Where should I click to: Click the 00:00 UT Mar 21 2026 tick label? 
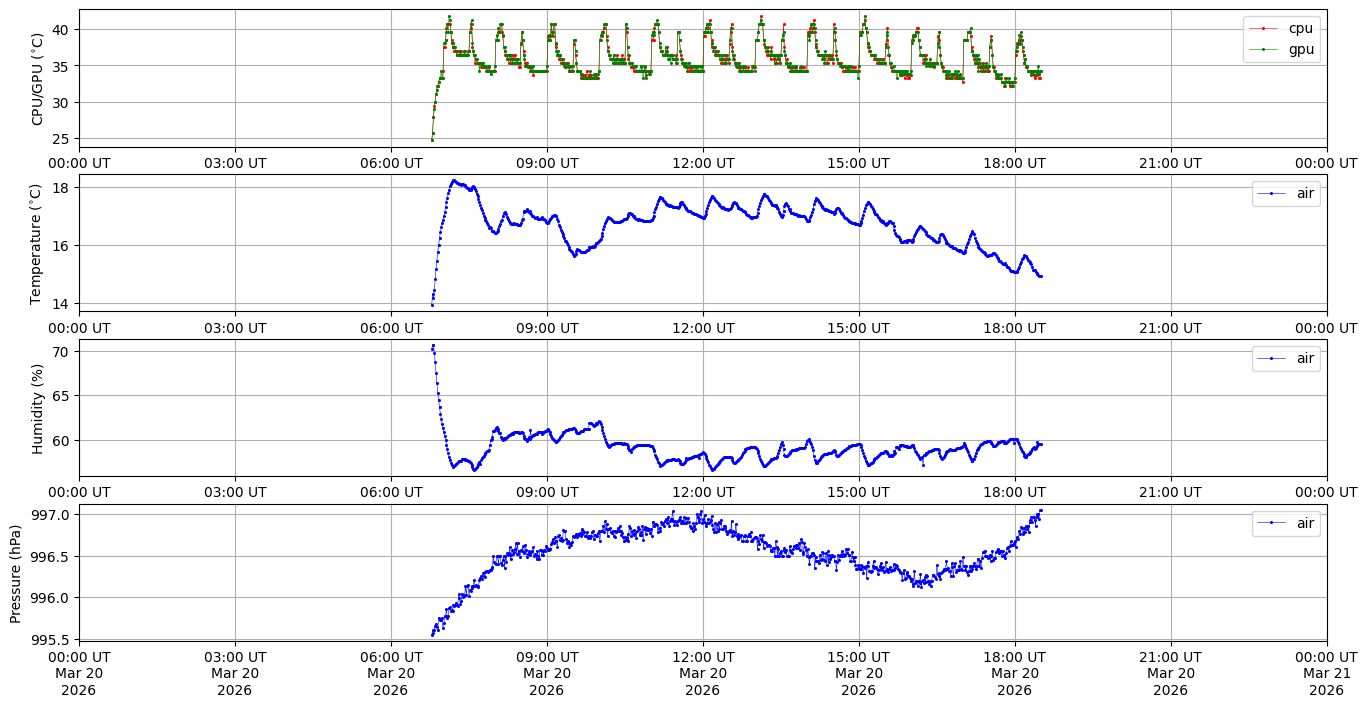click(1326, 673)
